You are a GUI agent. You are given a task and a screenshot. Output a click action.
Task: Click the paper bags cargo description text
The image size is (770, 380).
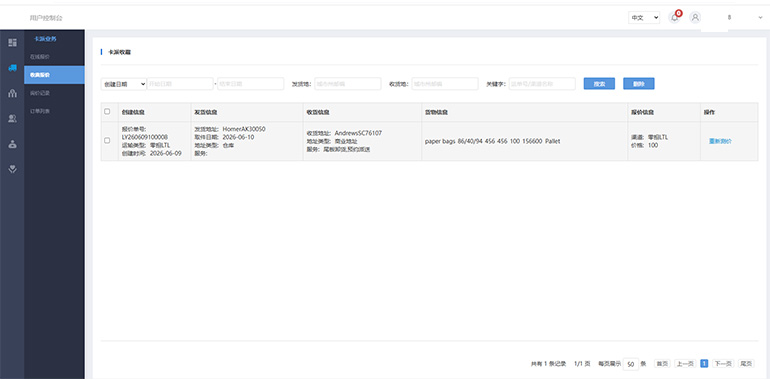click(493, 141)
